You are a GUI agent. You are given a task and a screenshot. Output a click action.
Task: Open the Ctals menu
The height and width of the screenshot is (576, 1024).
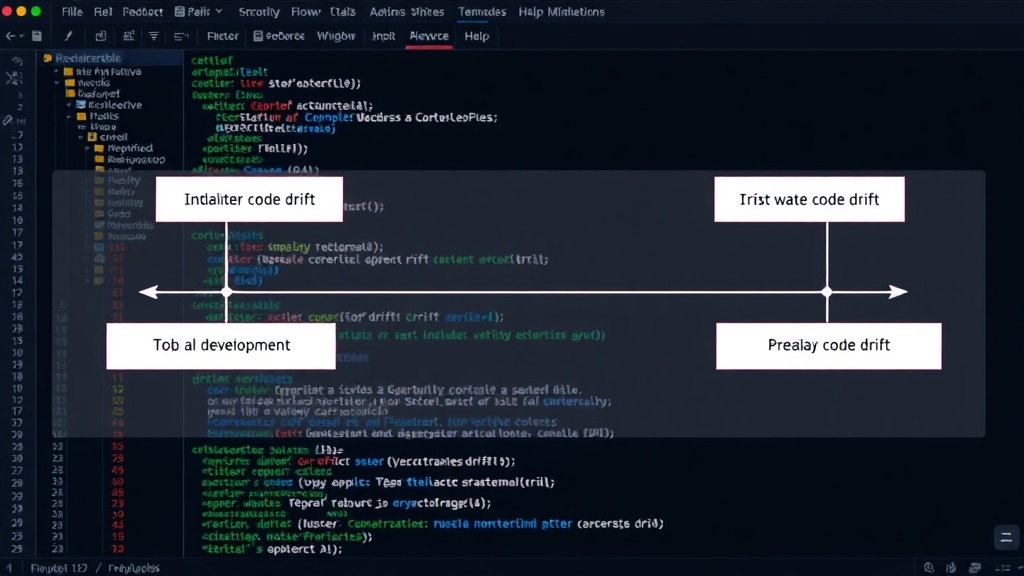343,12
